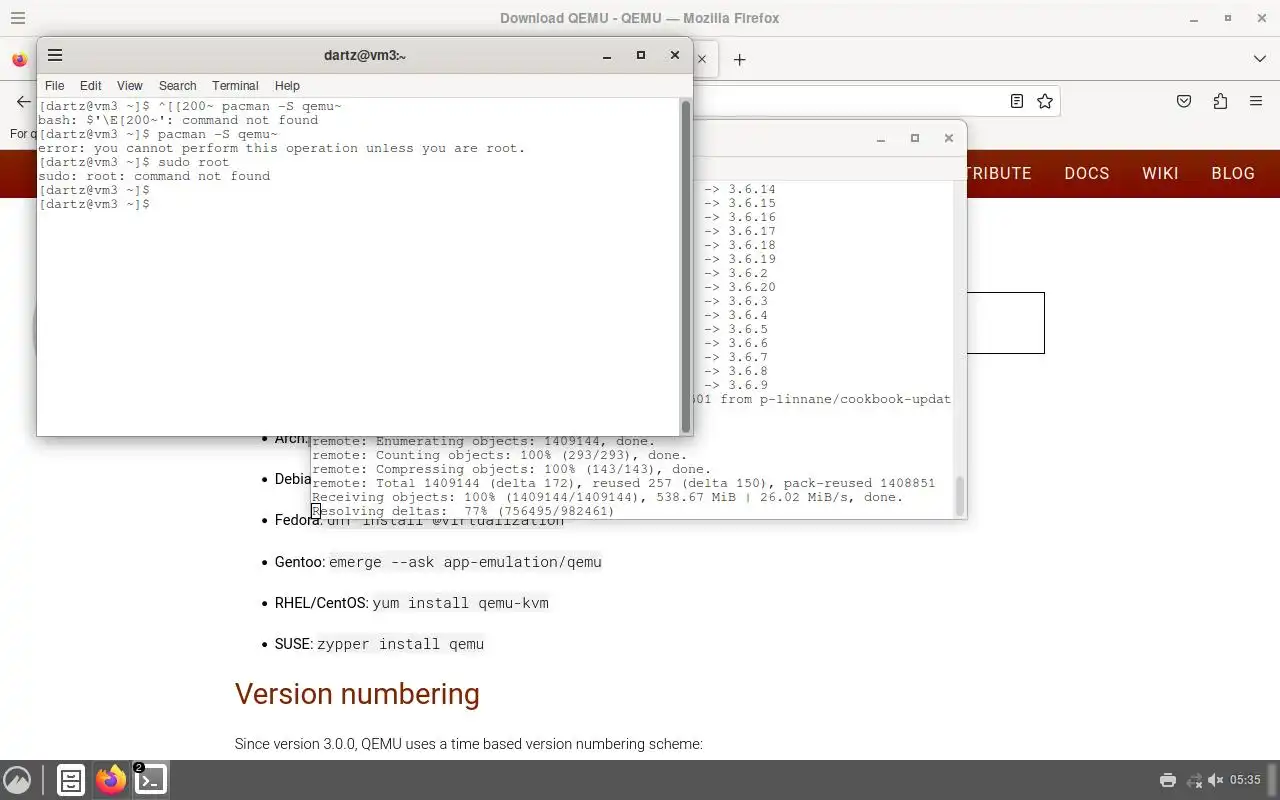Click the Firefox title bar menu icon
Screen dimensions: 1280x800
click(18, 18)
